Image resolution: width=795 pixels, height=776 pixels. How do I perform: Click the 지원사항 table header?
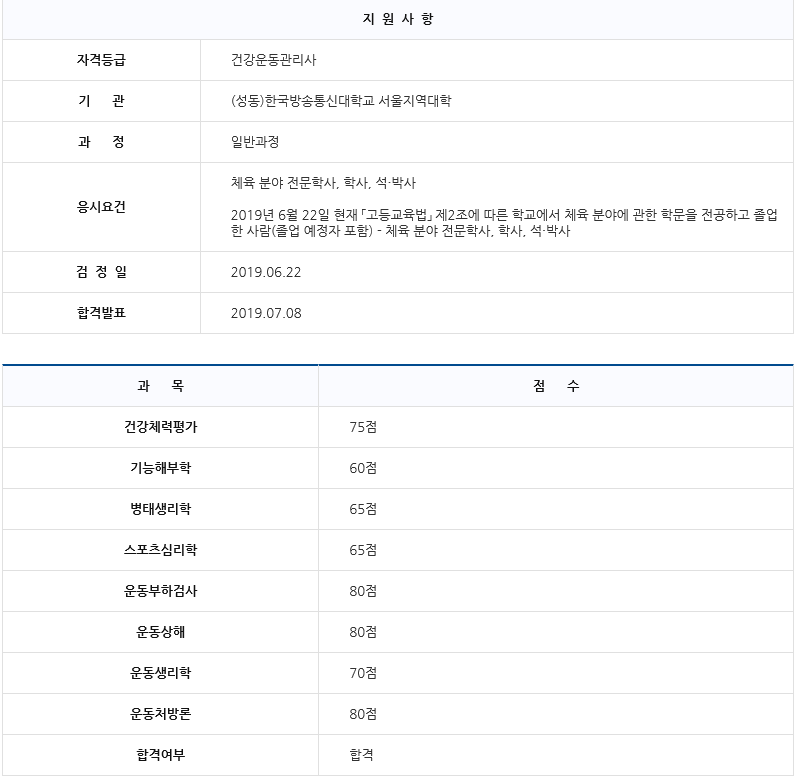[398, 19]
